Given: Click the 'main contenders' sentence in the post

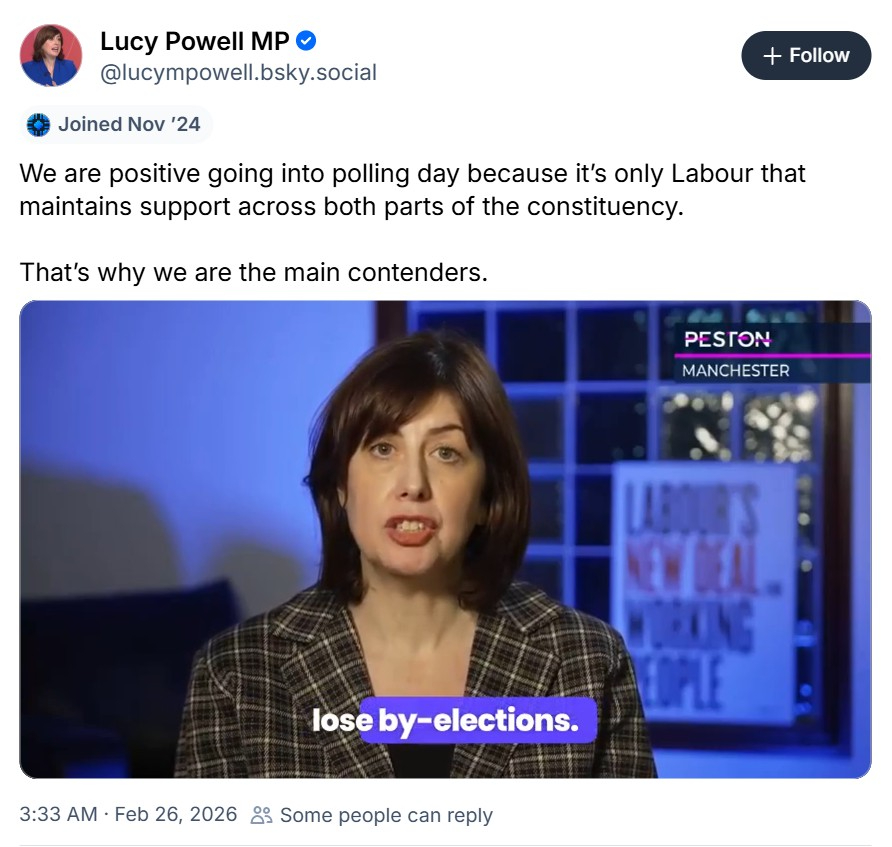Looking at the screenshot, I should [253, 271].
